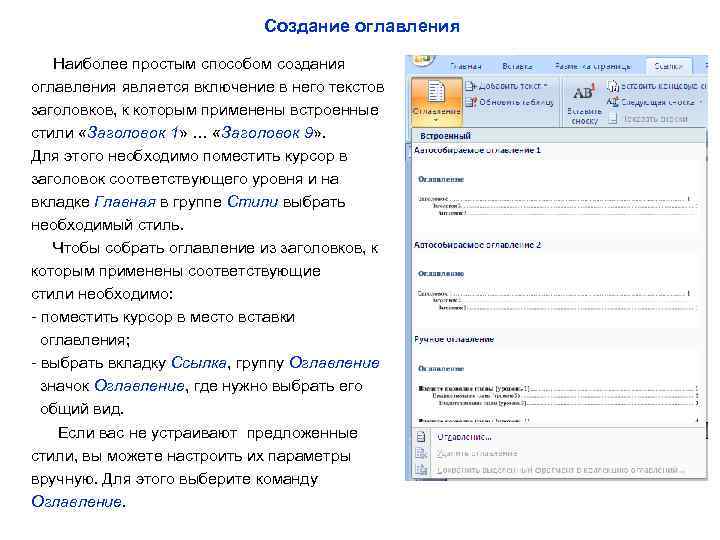This screenshot has width=720, height=540.
Task: Click the save selection to gallery icon
Action: pyautogui.click(x=421, y=470)
